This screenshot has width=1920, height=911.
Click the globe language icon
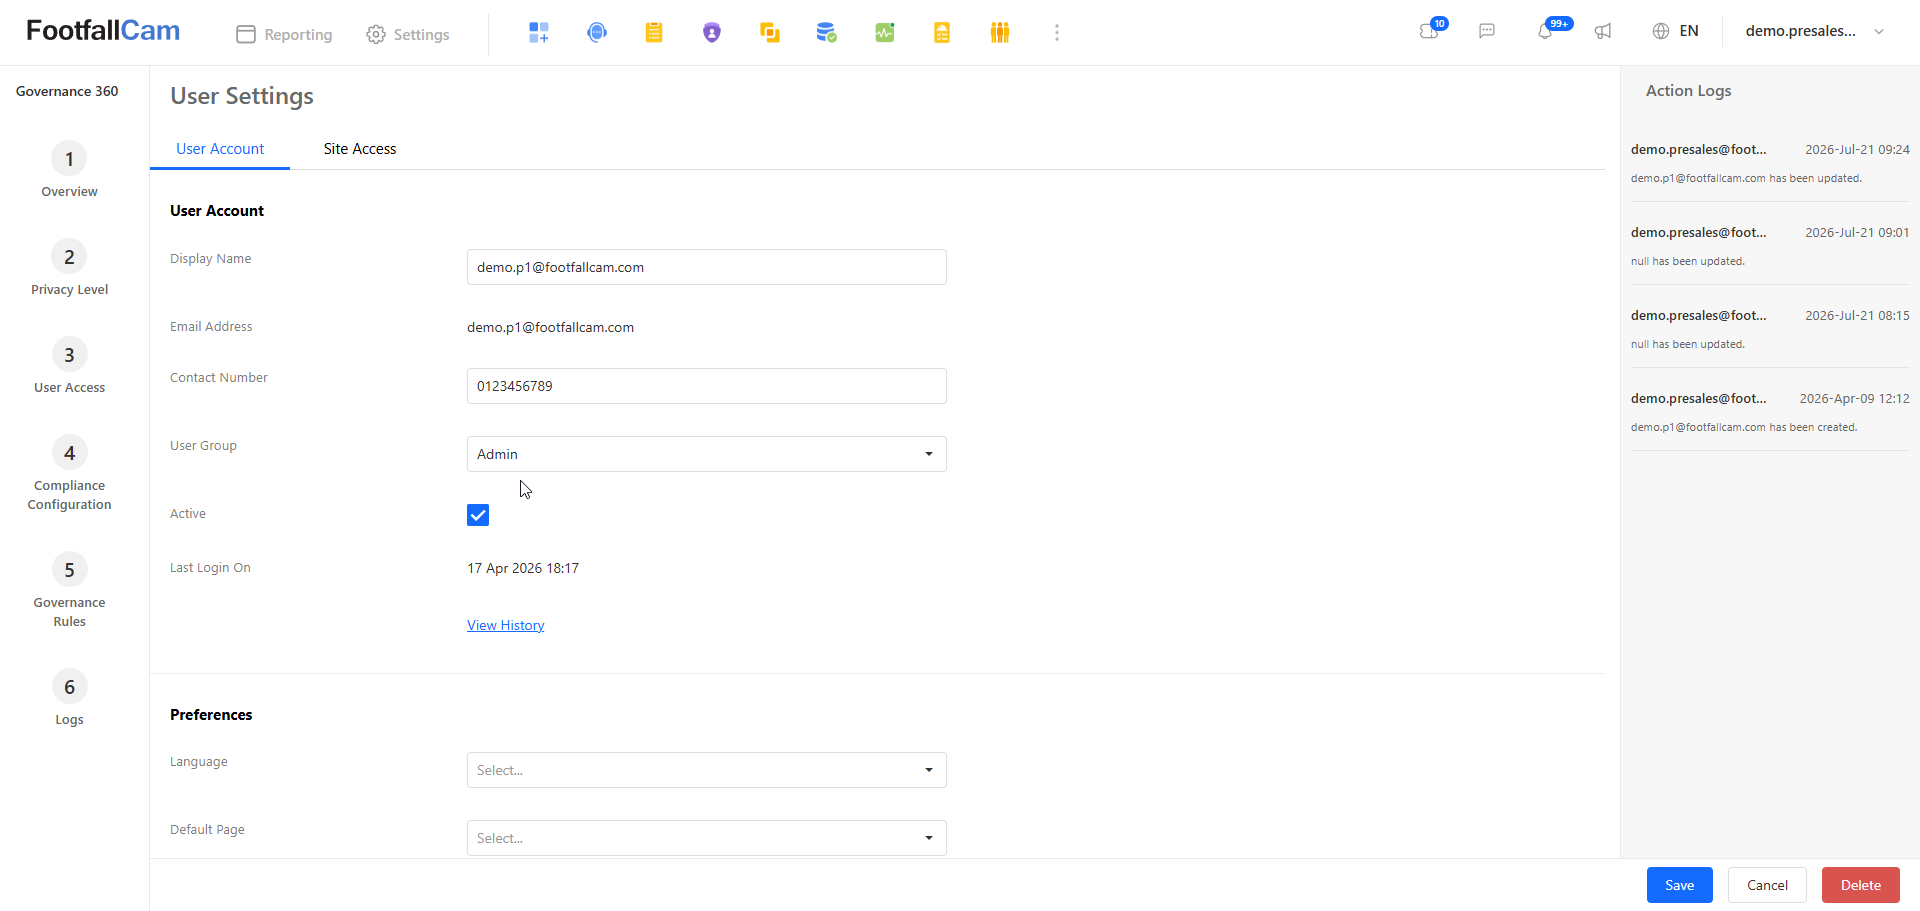coord(1661,31)
